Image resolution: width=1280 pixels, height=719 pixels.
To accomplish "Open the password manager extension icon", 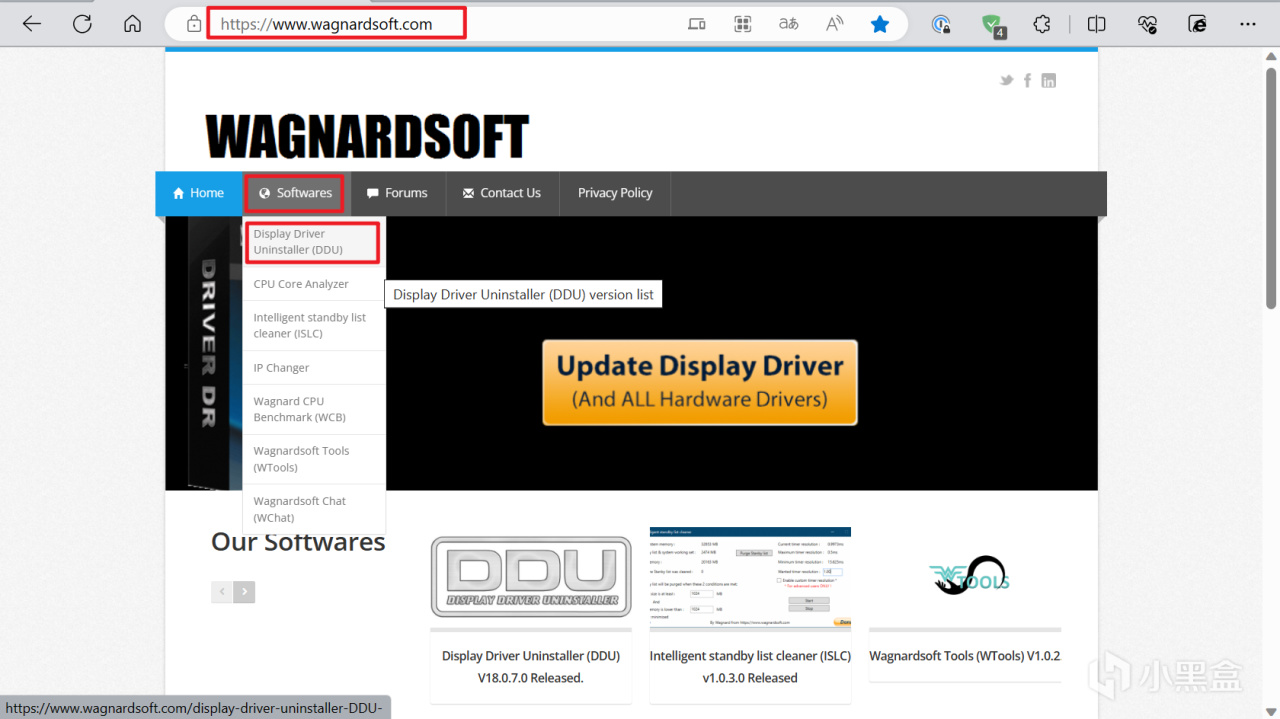I will pos(941,24).
